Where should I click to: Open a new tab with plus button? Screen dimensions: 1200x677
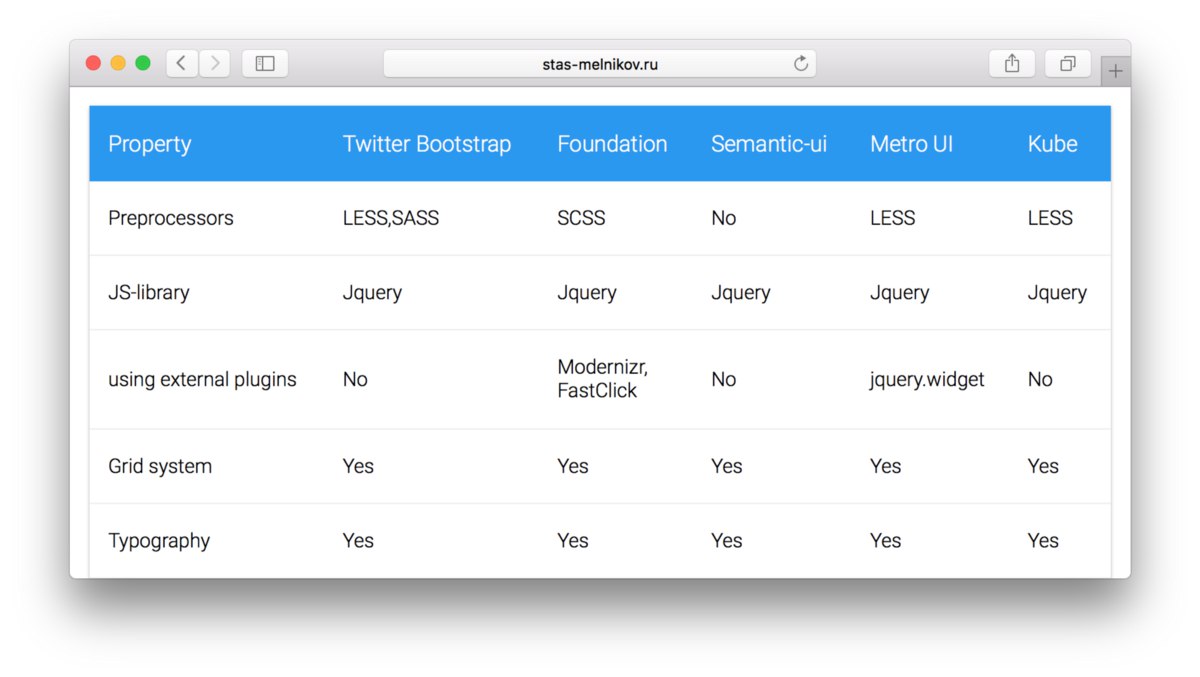1116,72
